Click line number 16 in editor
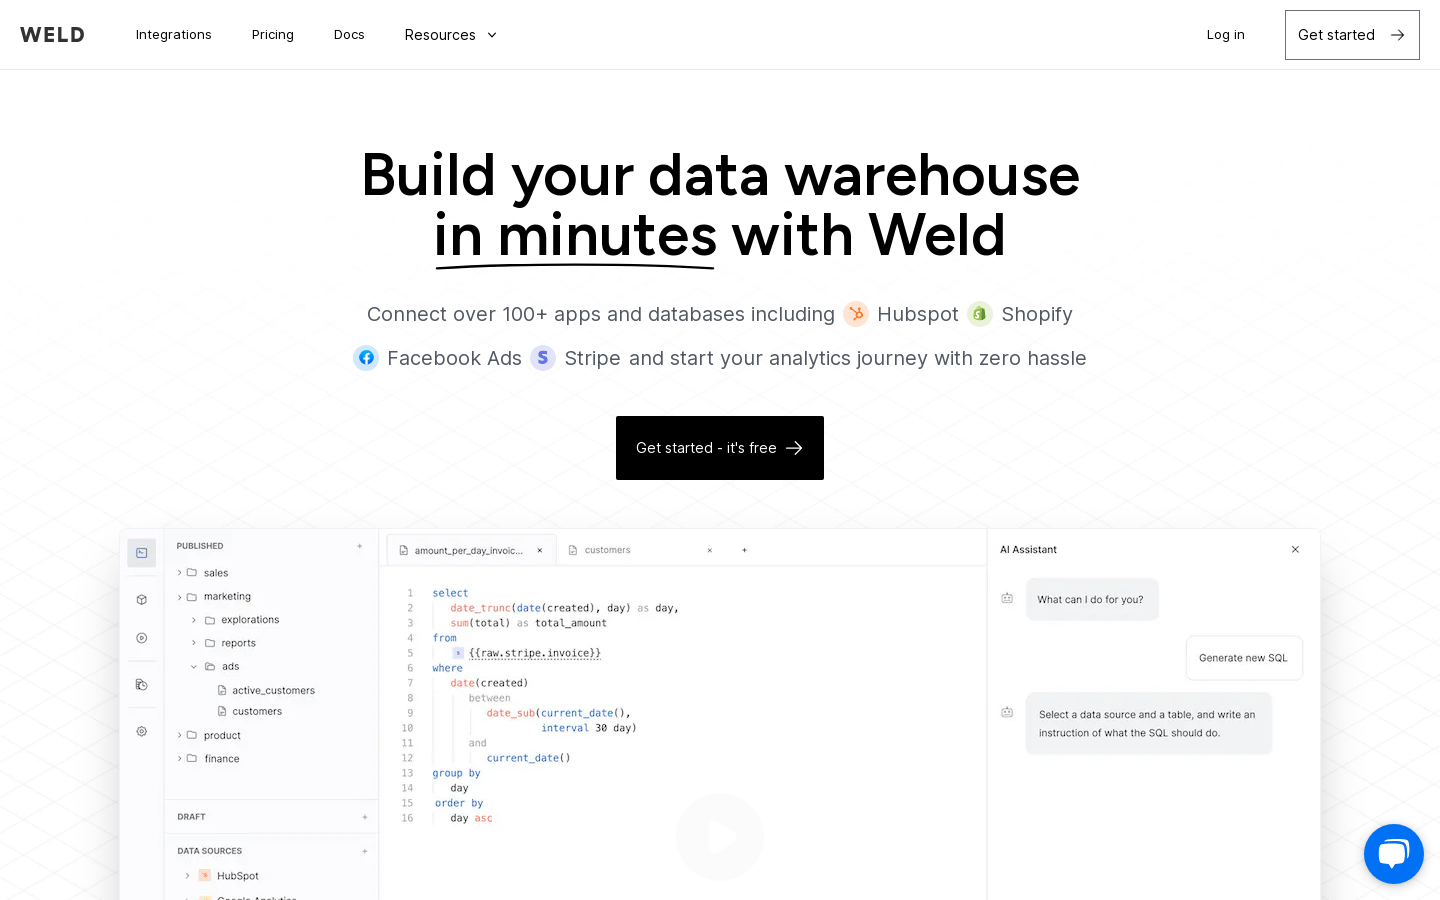Image resolution: width=1440 pixels, height=900 pixels. pyautogui.click(x=407, y=818)
